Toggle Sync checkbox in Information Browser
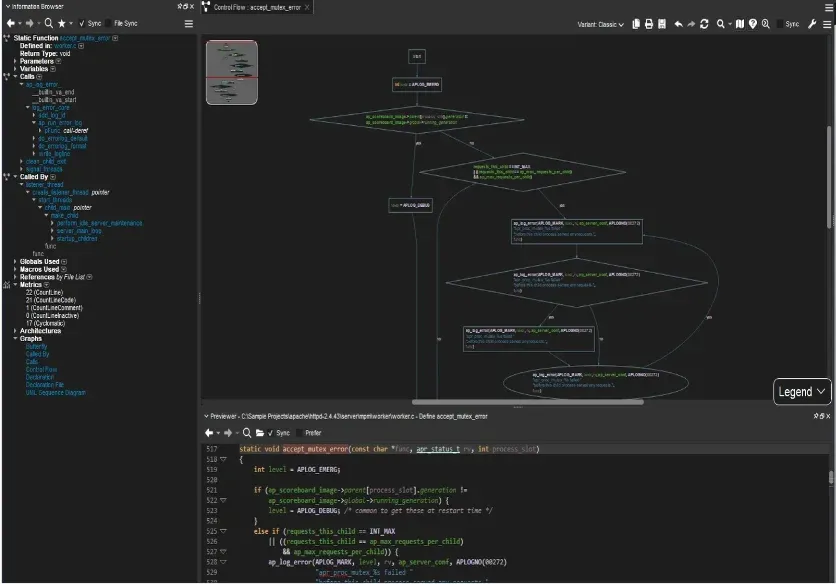 click(82, 23)
